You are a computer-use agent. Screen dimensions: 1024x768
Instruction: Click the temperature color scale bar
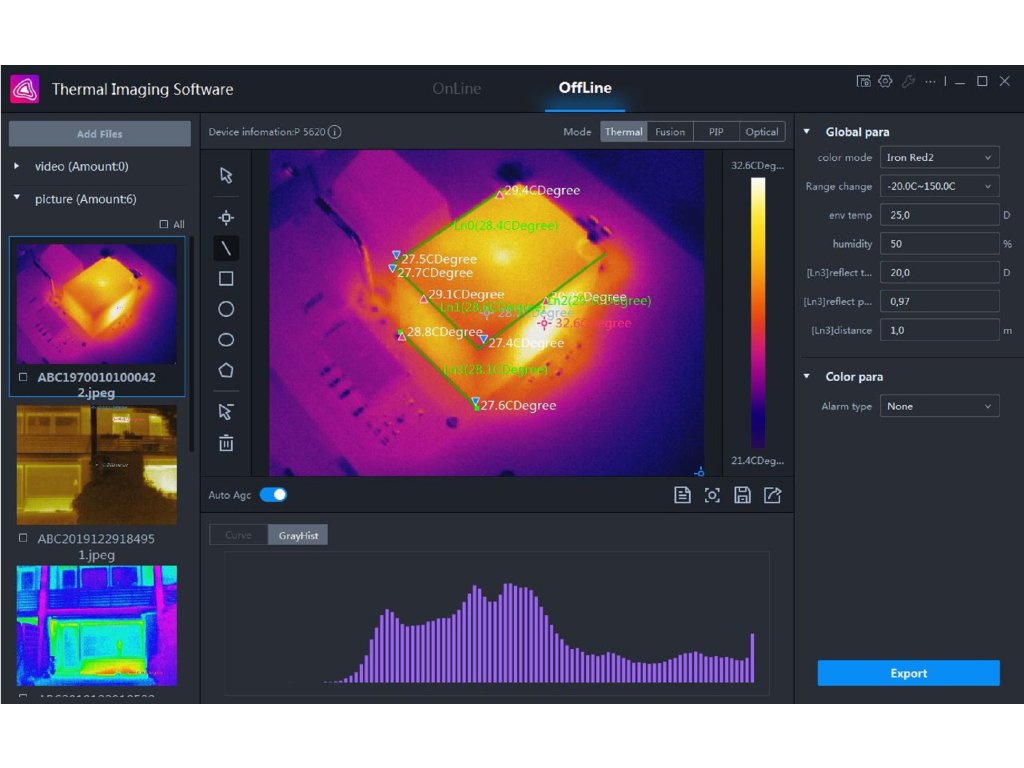click(x=758, y=312)
